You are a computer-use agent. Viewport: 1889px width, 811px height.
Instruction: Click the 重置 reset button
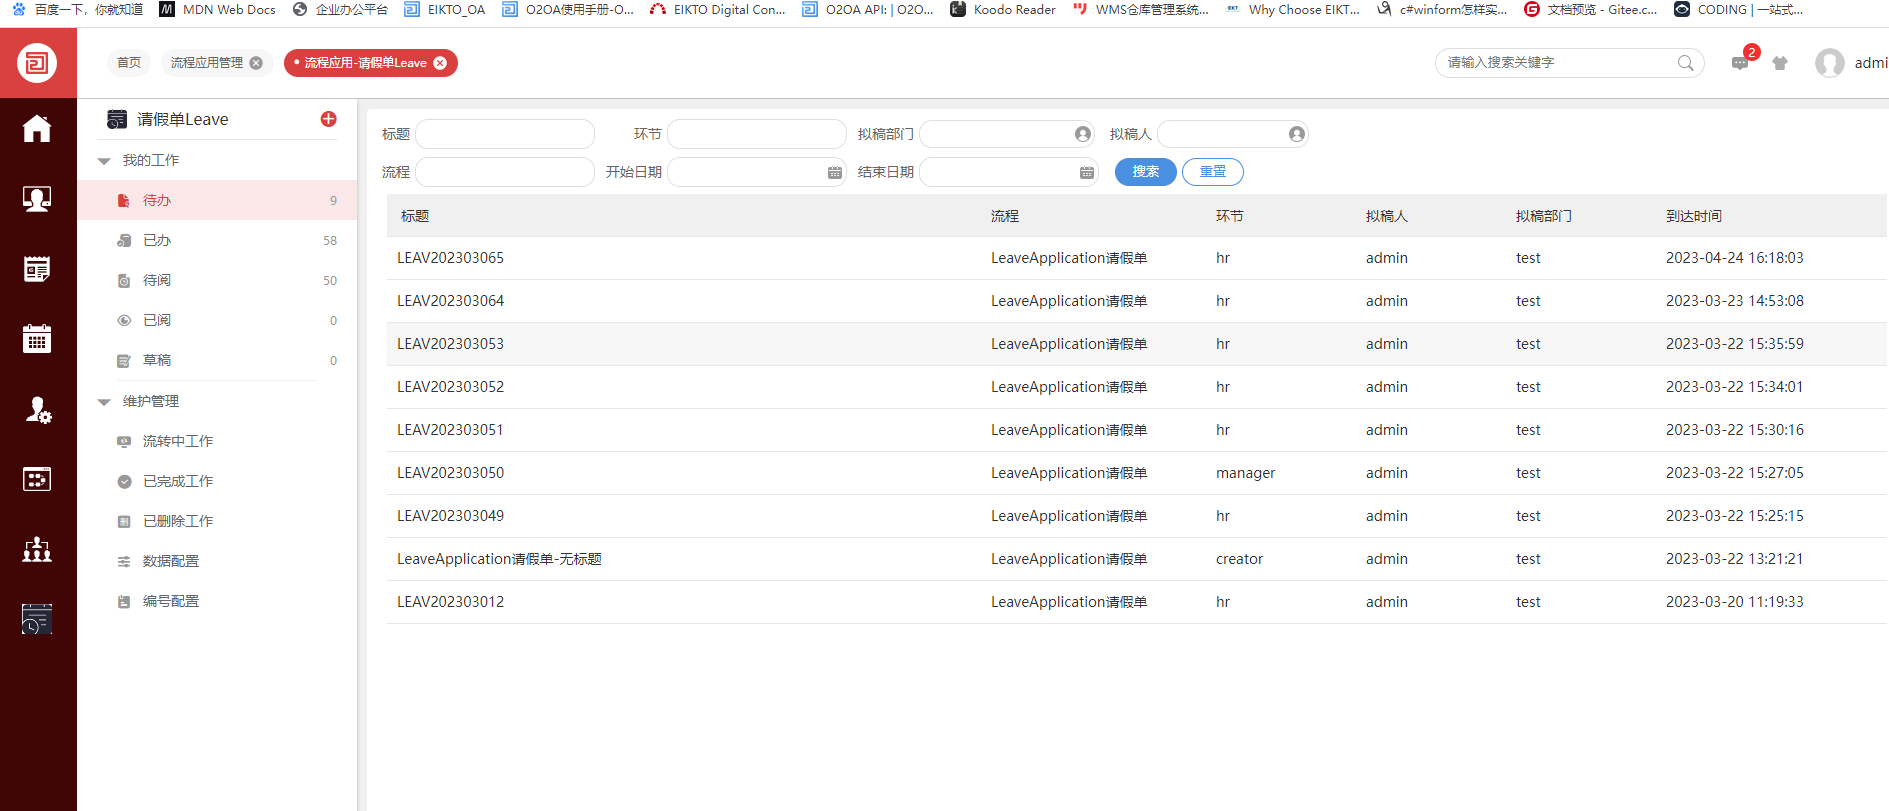tap(1213, 172)
